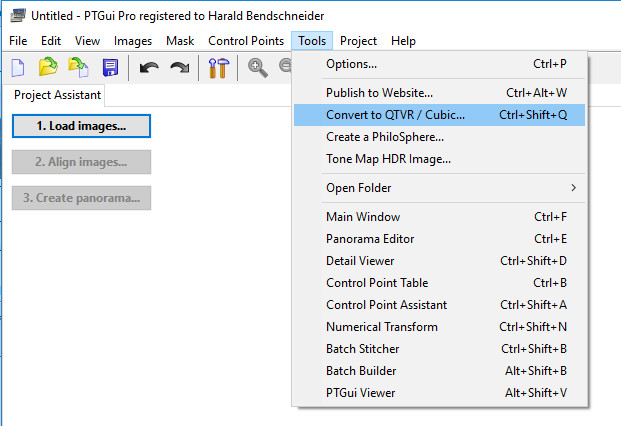621x426 pixels.
Task: Expand the Open Folder submenu
Action: 440,188
